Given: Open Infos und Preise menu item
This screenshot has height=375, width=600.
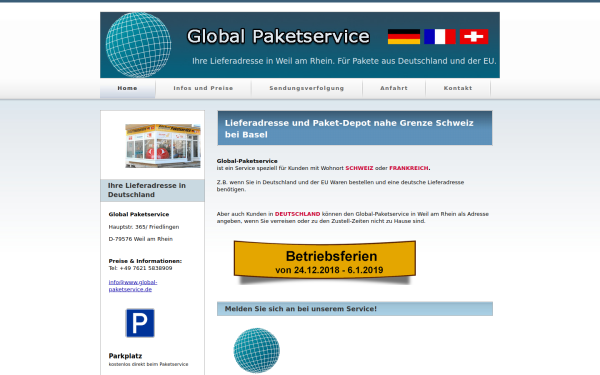Looking at the screenshot, I should point(203,88).
